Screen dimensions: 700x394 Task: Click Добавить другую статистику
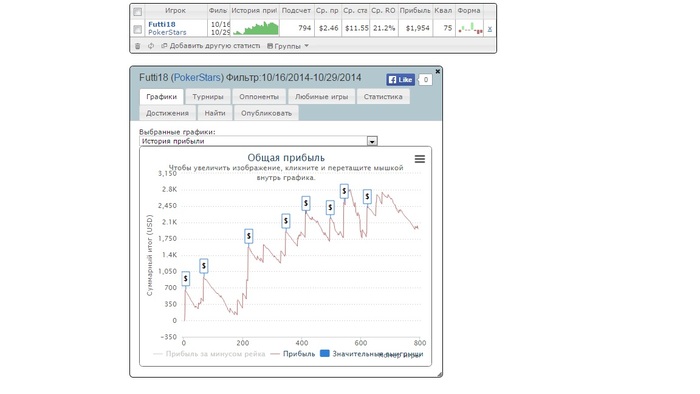[214, 46]
